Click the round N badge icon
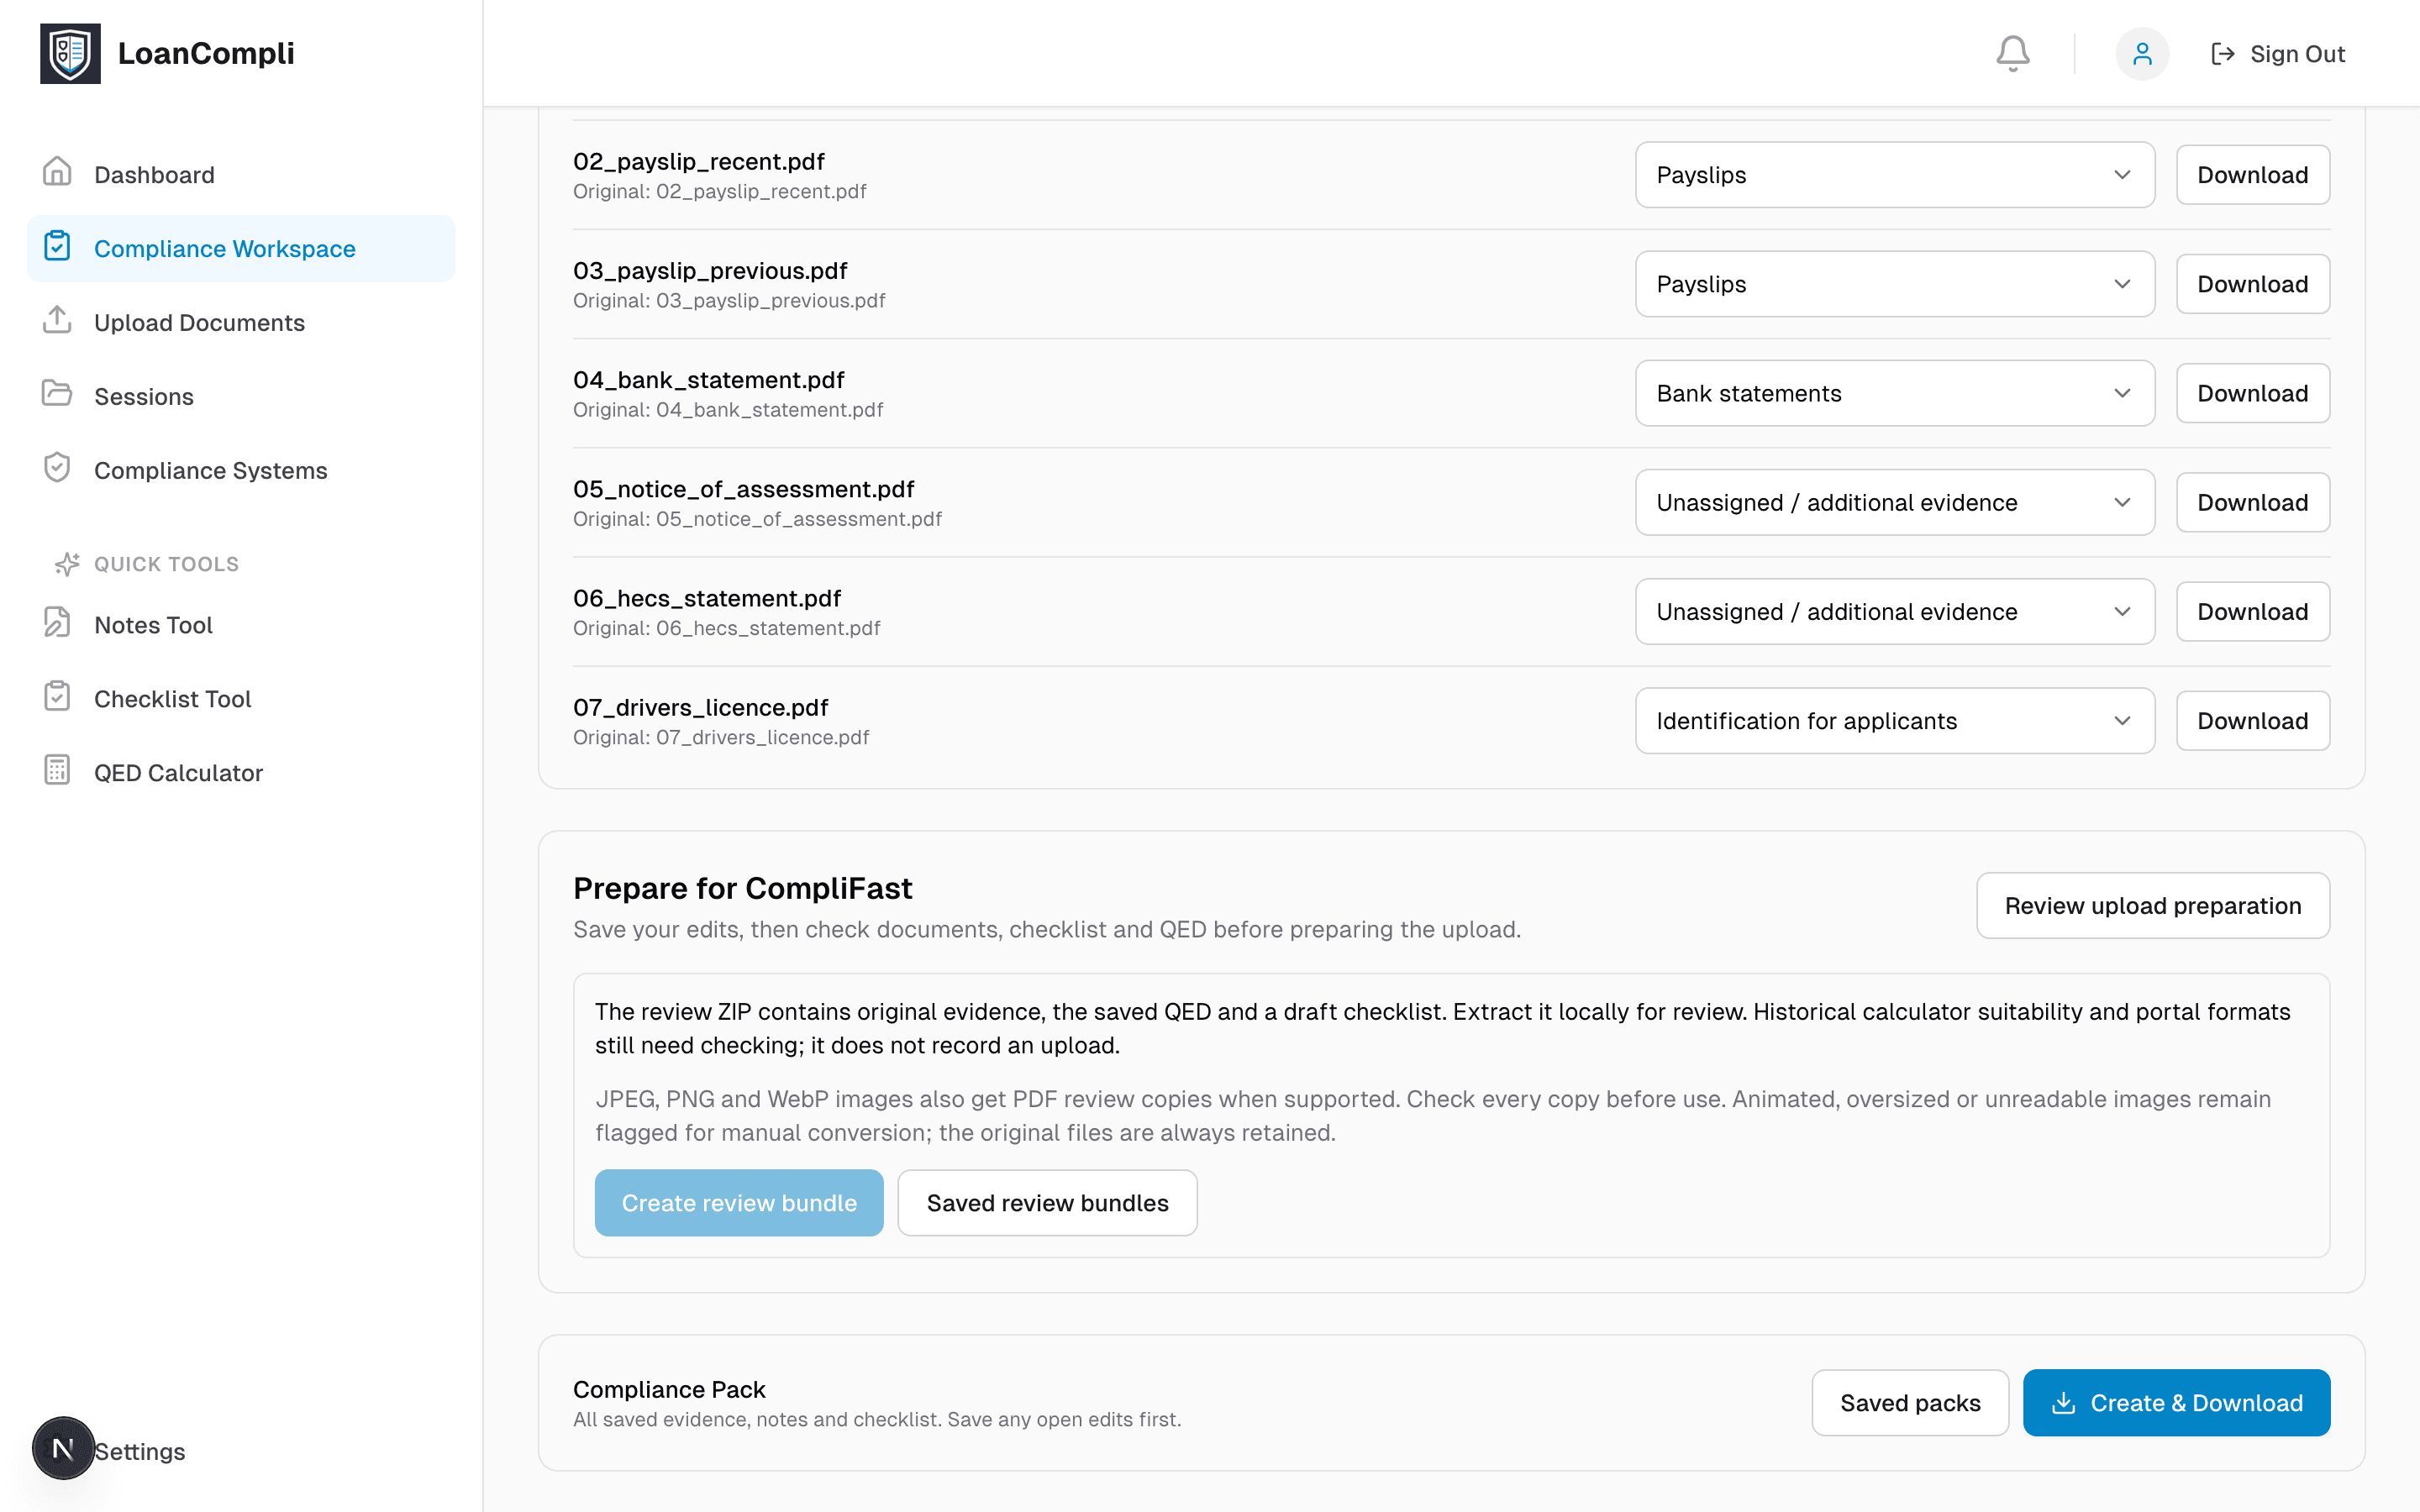 click(63, 1447)
